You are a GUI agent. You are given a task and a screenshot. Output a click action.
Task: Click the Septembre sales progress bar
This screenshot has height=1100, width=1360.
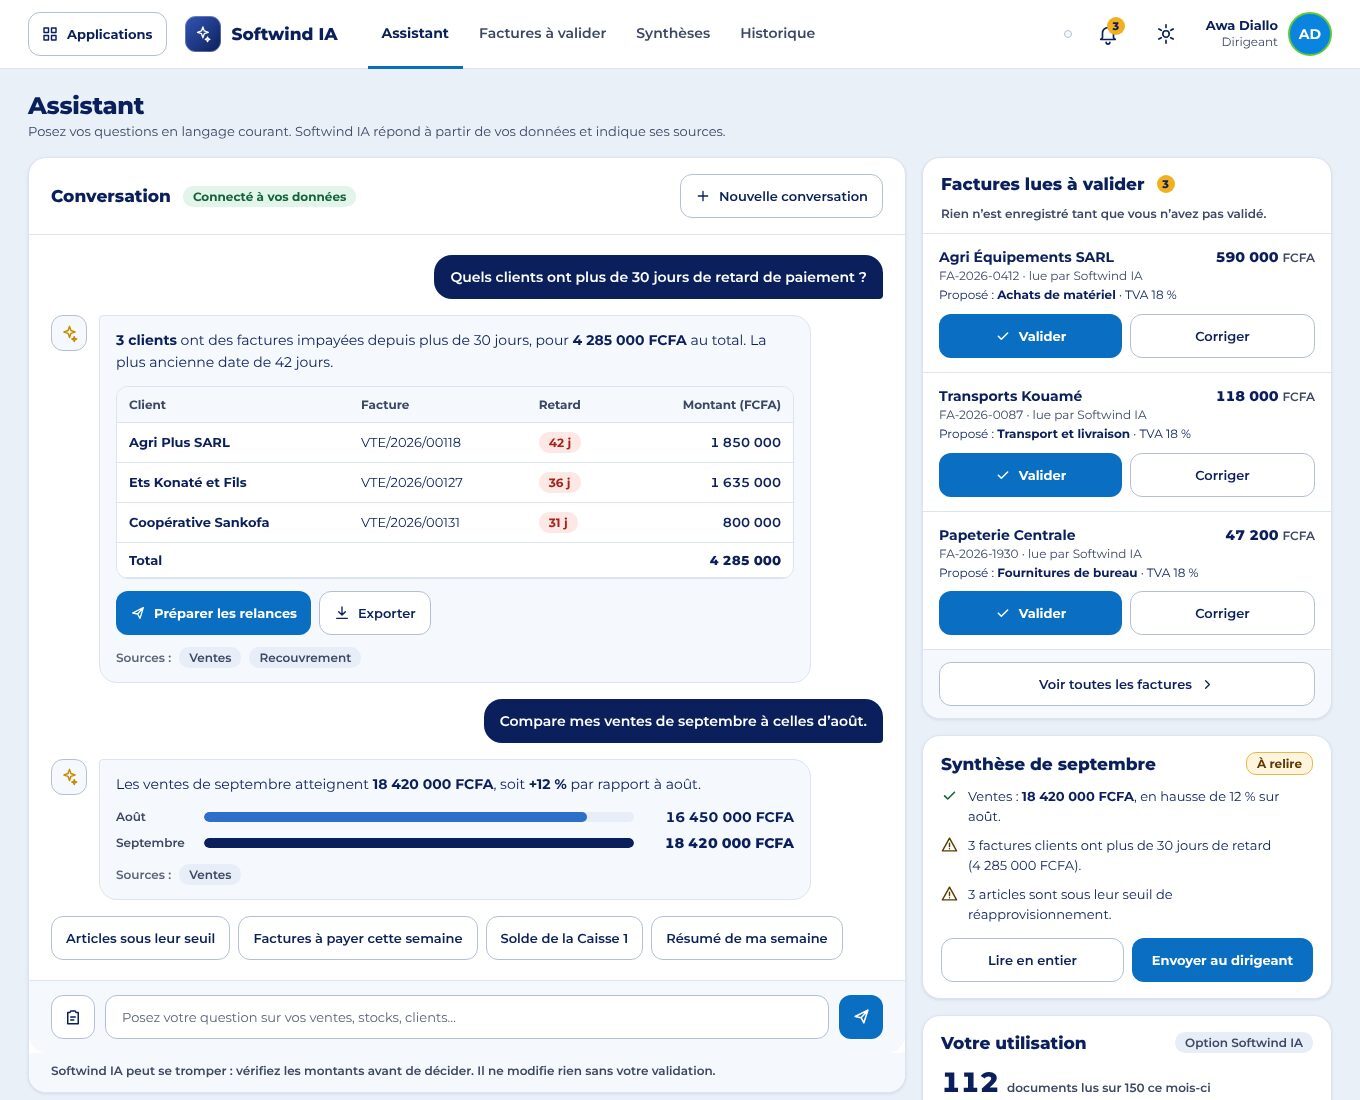[419, 843]
